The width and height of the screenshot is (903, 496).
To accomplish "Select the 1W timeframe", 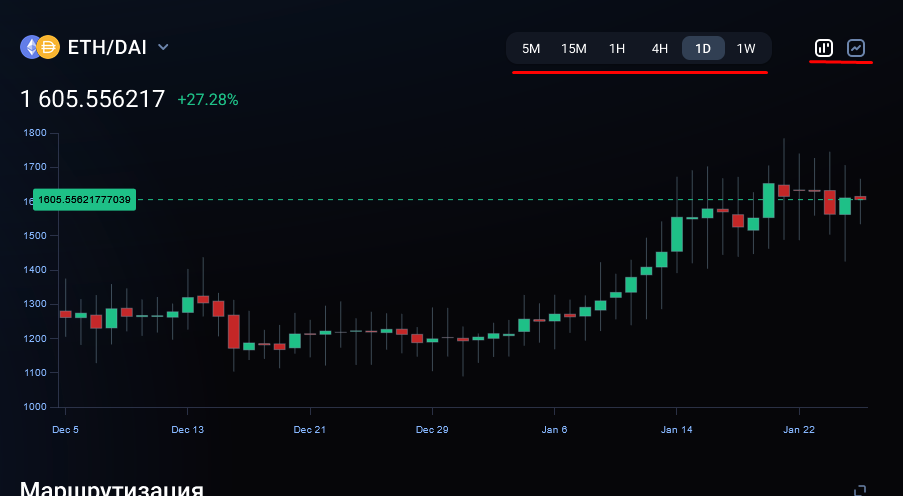I will pyautogui.click(x=746, y=48).
